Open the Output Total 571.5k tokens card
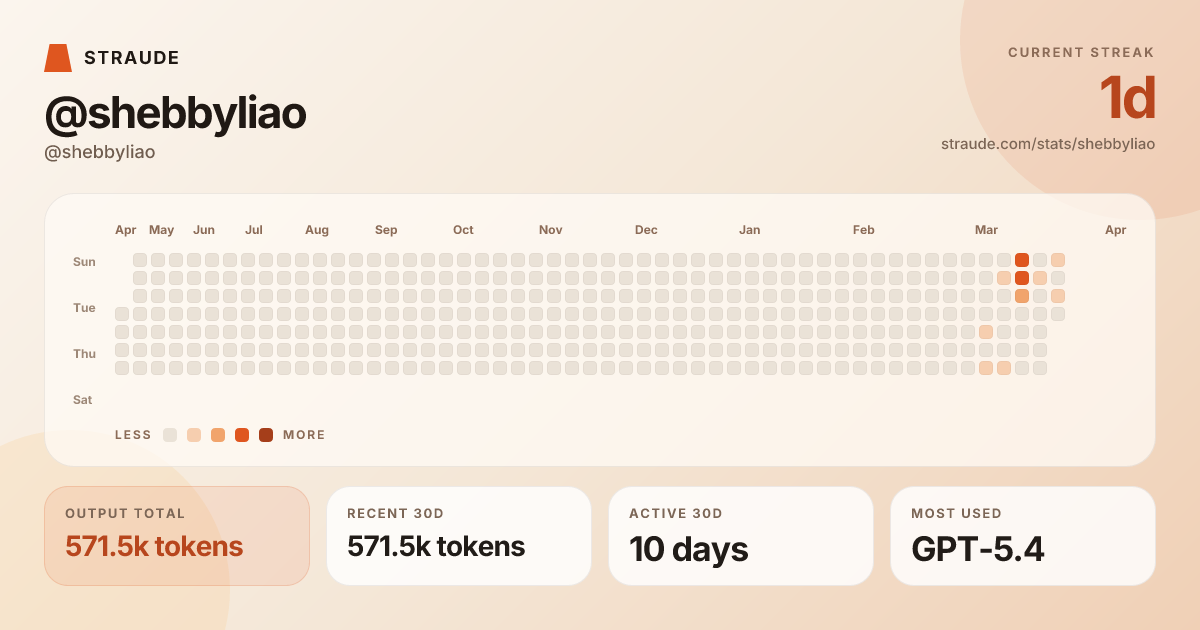 (177, 535)
